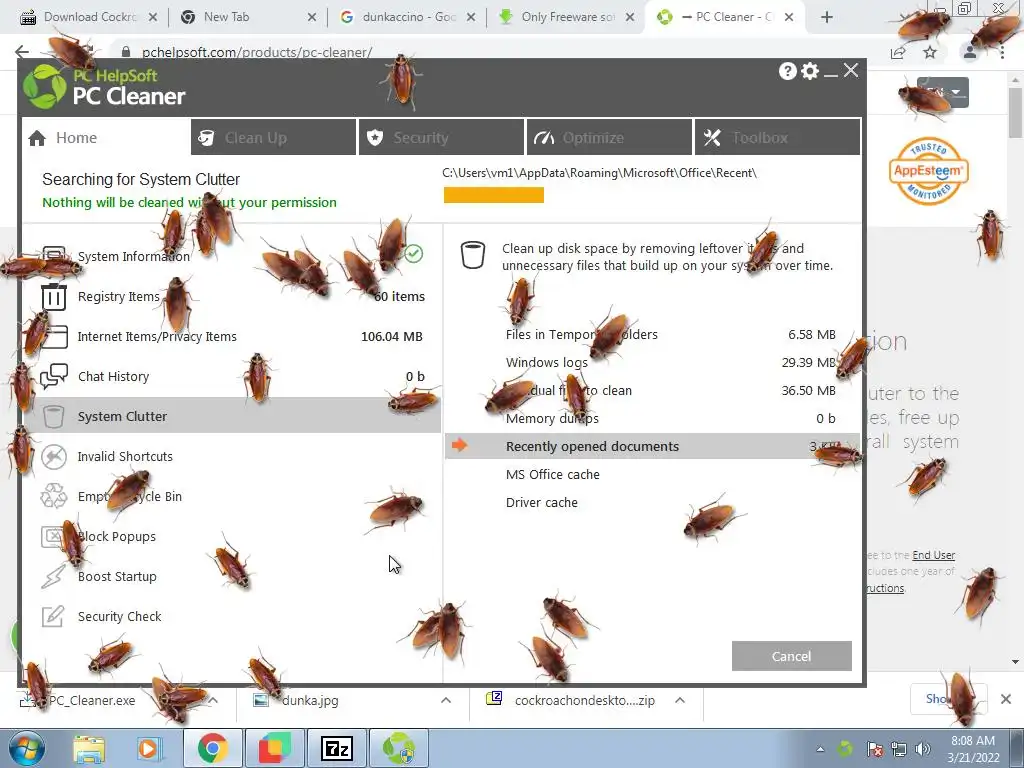
Task: Switch to the Only Freeware browser tab
Action: point(564,17)
